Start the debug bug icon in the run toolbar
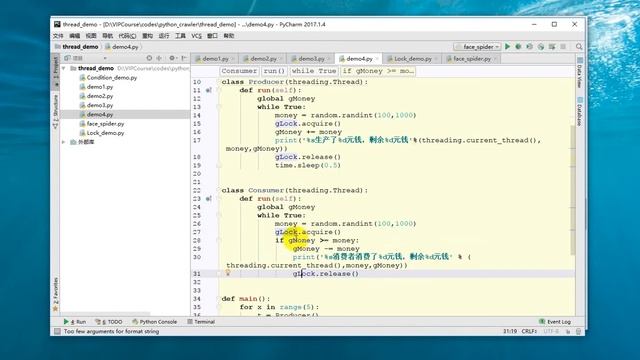This screenshot has height=360, width=640. coord(518,47)
